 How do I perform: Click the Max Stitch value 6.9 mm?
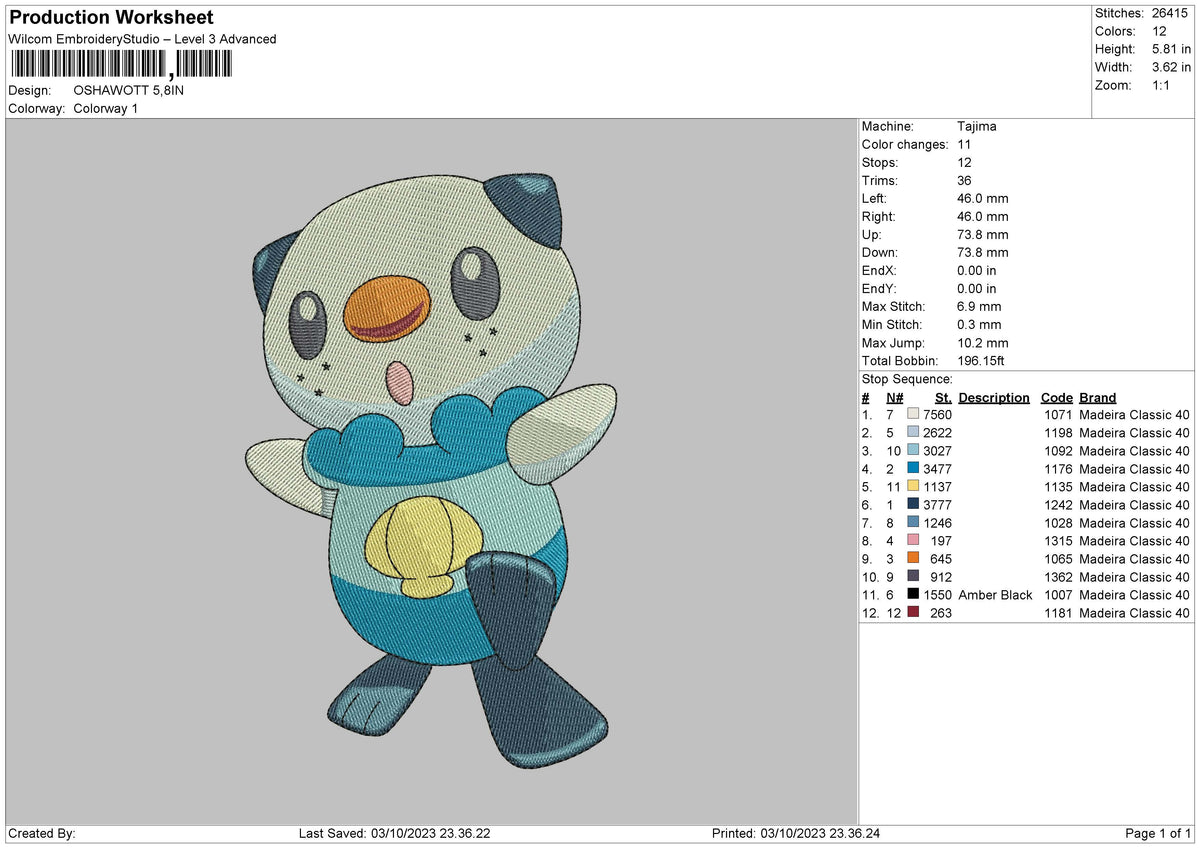[979, 306]
